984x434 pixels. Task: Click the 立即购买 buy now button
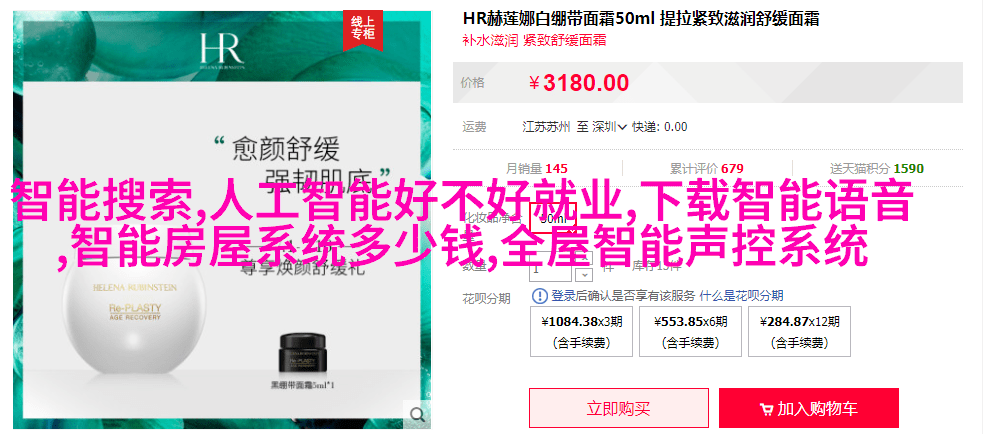(x=619, y=408)
